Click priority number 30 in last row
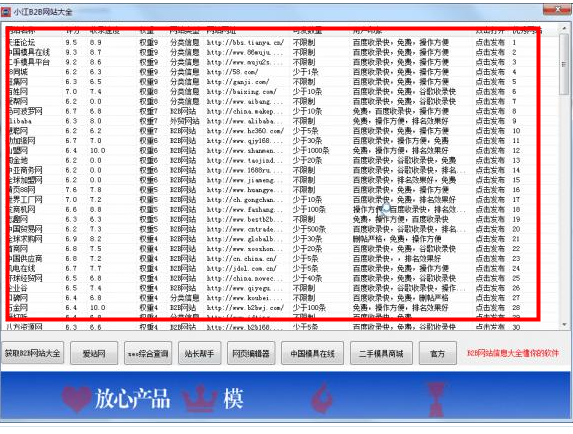This screenshot has height=434, width=573. point(516,327)
